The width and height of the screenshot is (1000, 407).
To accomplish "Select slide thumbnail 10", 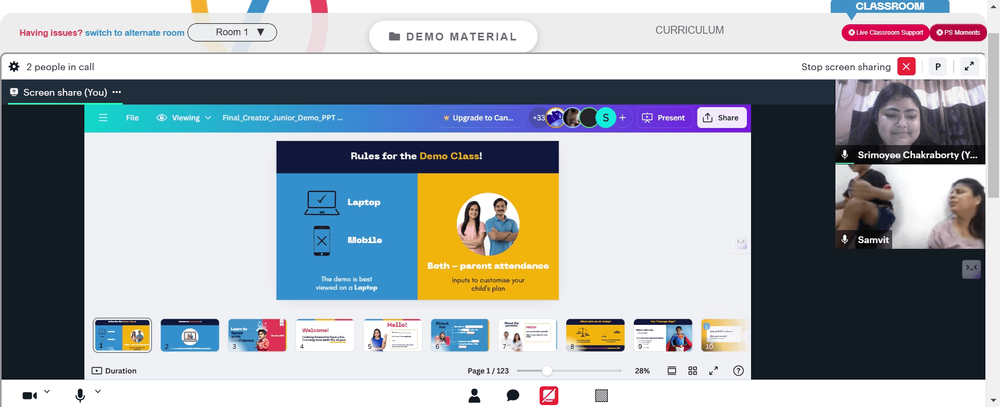I will [x=724, y=335].
